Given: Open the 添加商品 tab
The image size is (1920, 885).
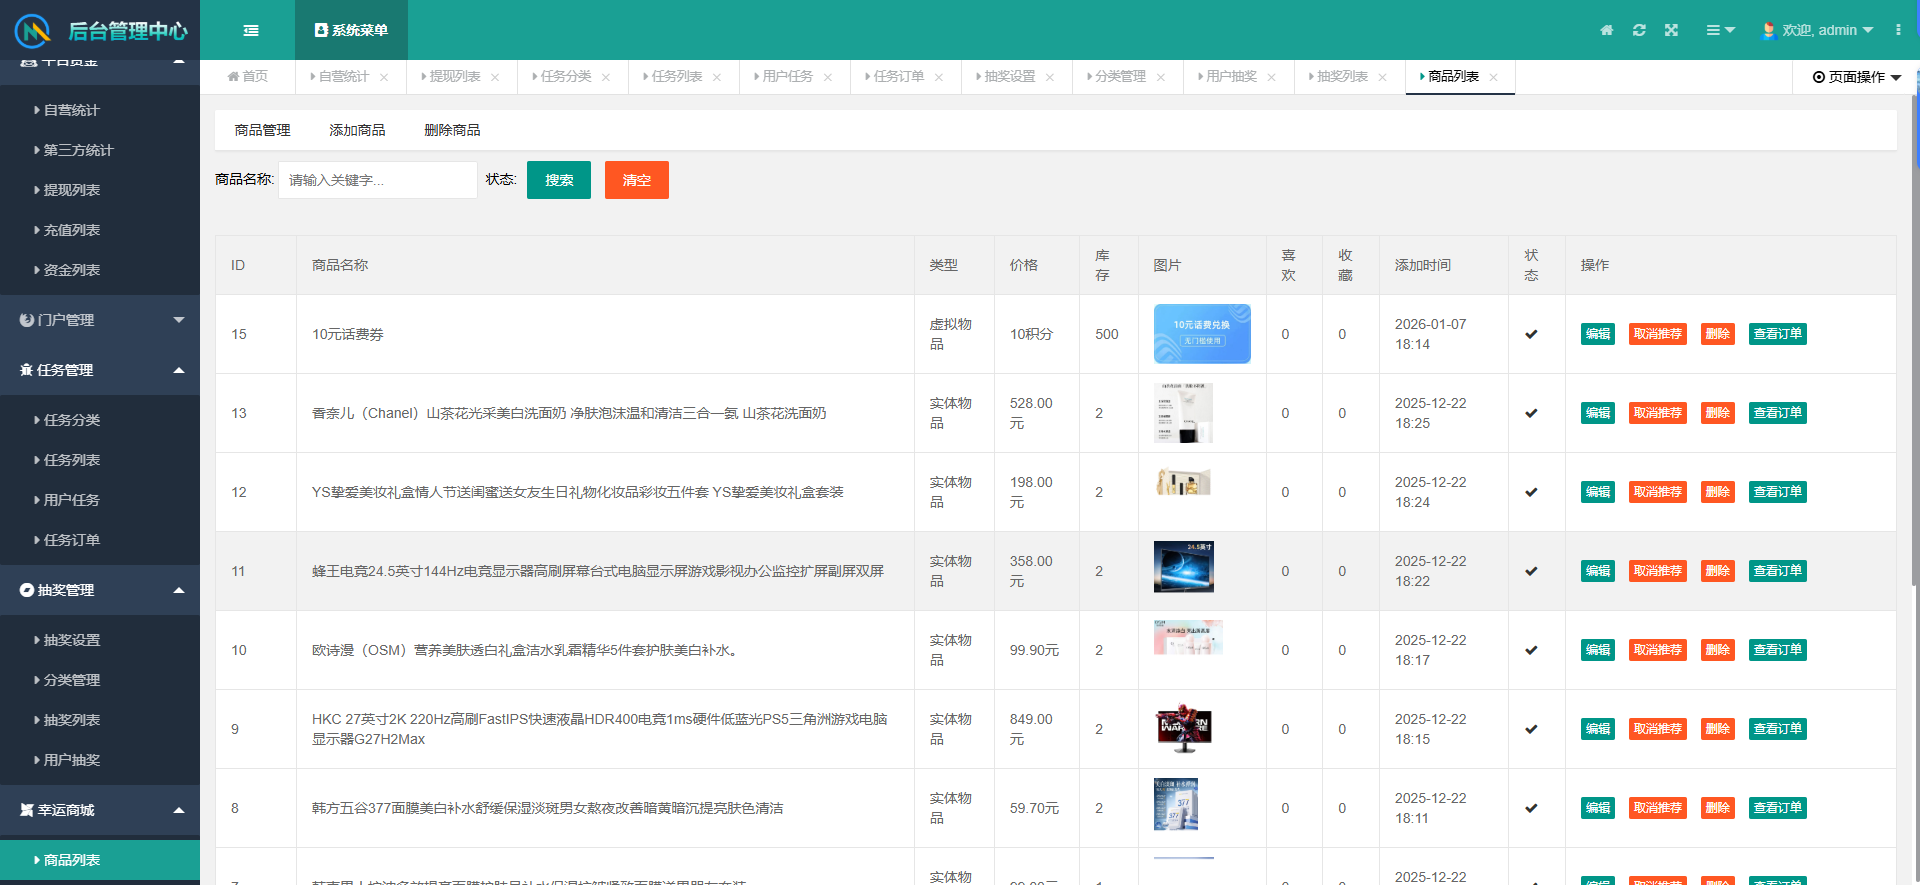Looking at the screenshot, I should pos(357,130).
